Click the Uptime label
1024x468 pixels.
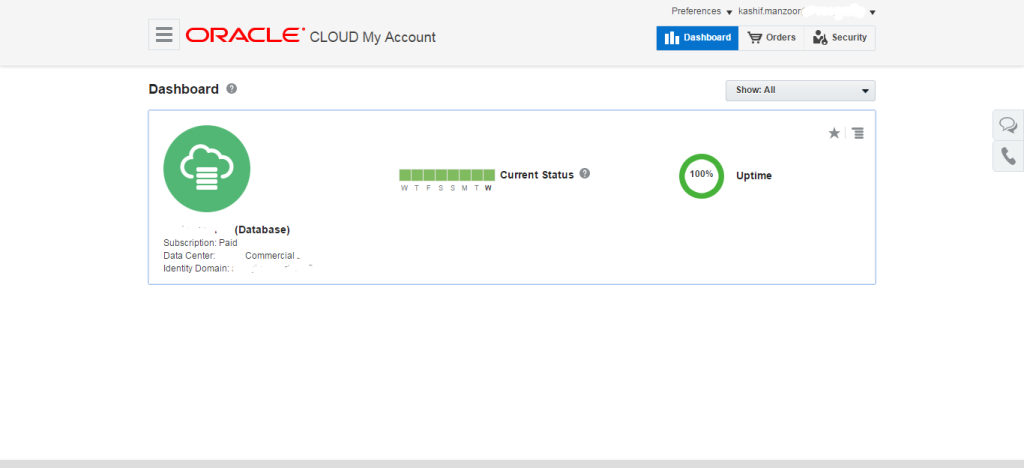(754, 176)
